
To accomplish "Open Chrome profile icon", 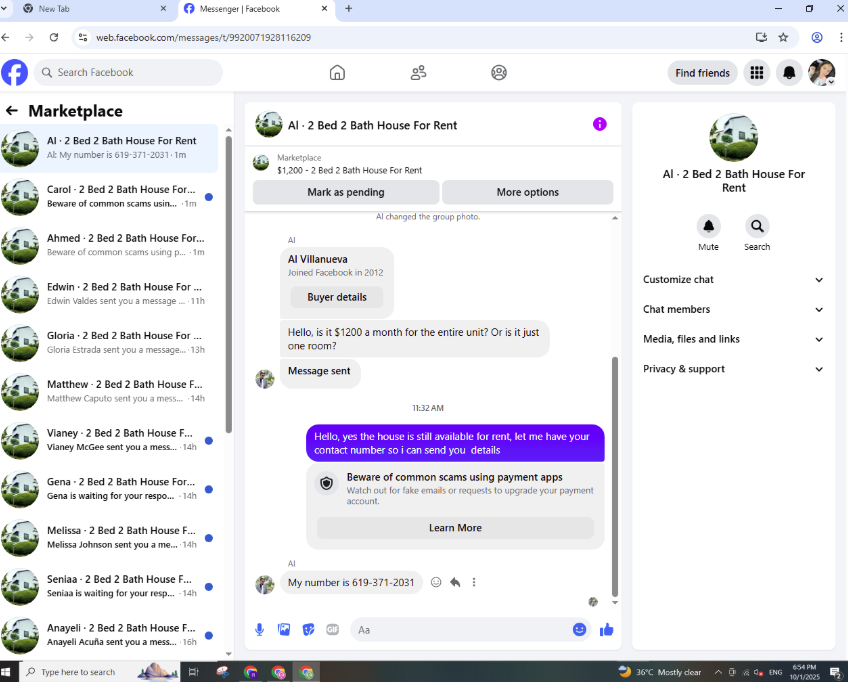I will click(x=817, y=37).
